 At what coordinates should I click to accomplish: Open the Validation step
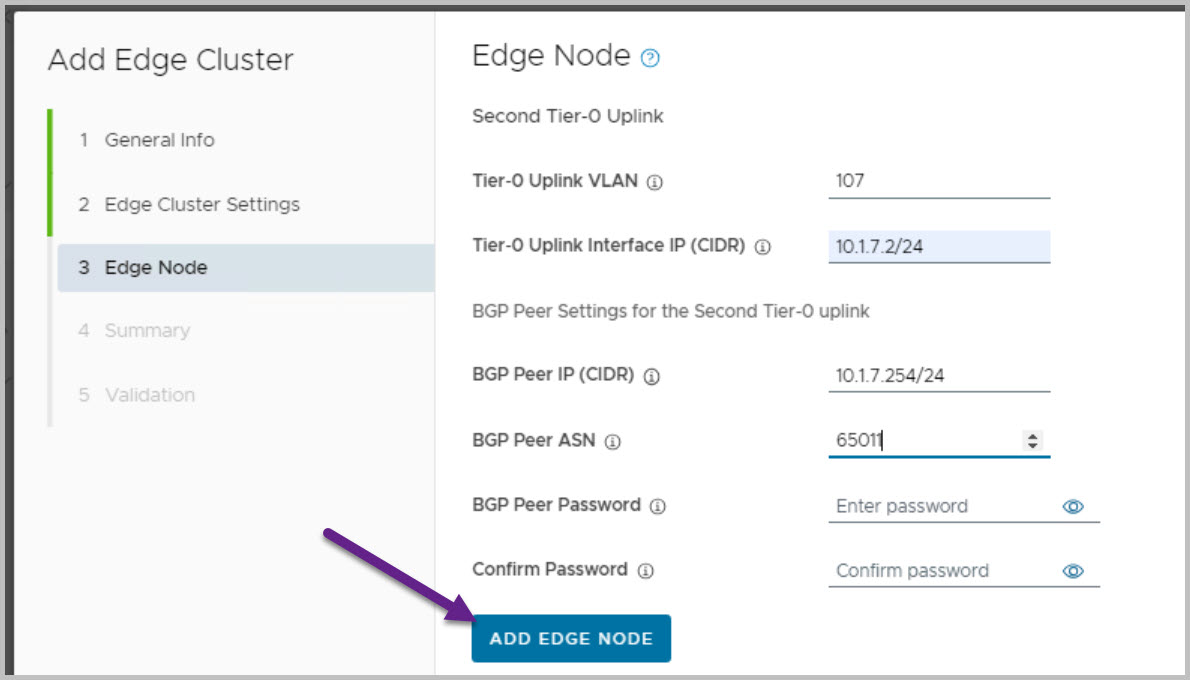pyautogui.click(x=150, y=395)
